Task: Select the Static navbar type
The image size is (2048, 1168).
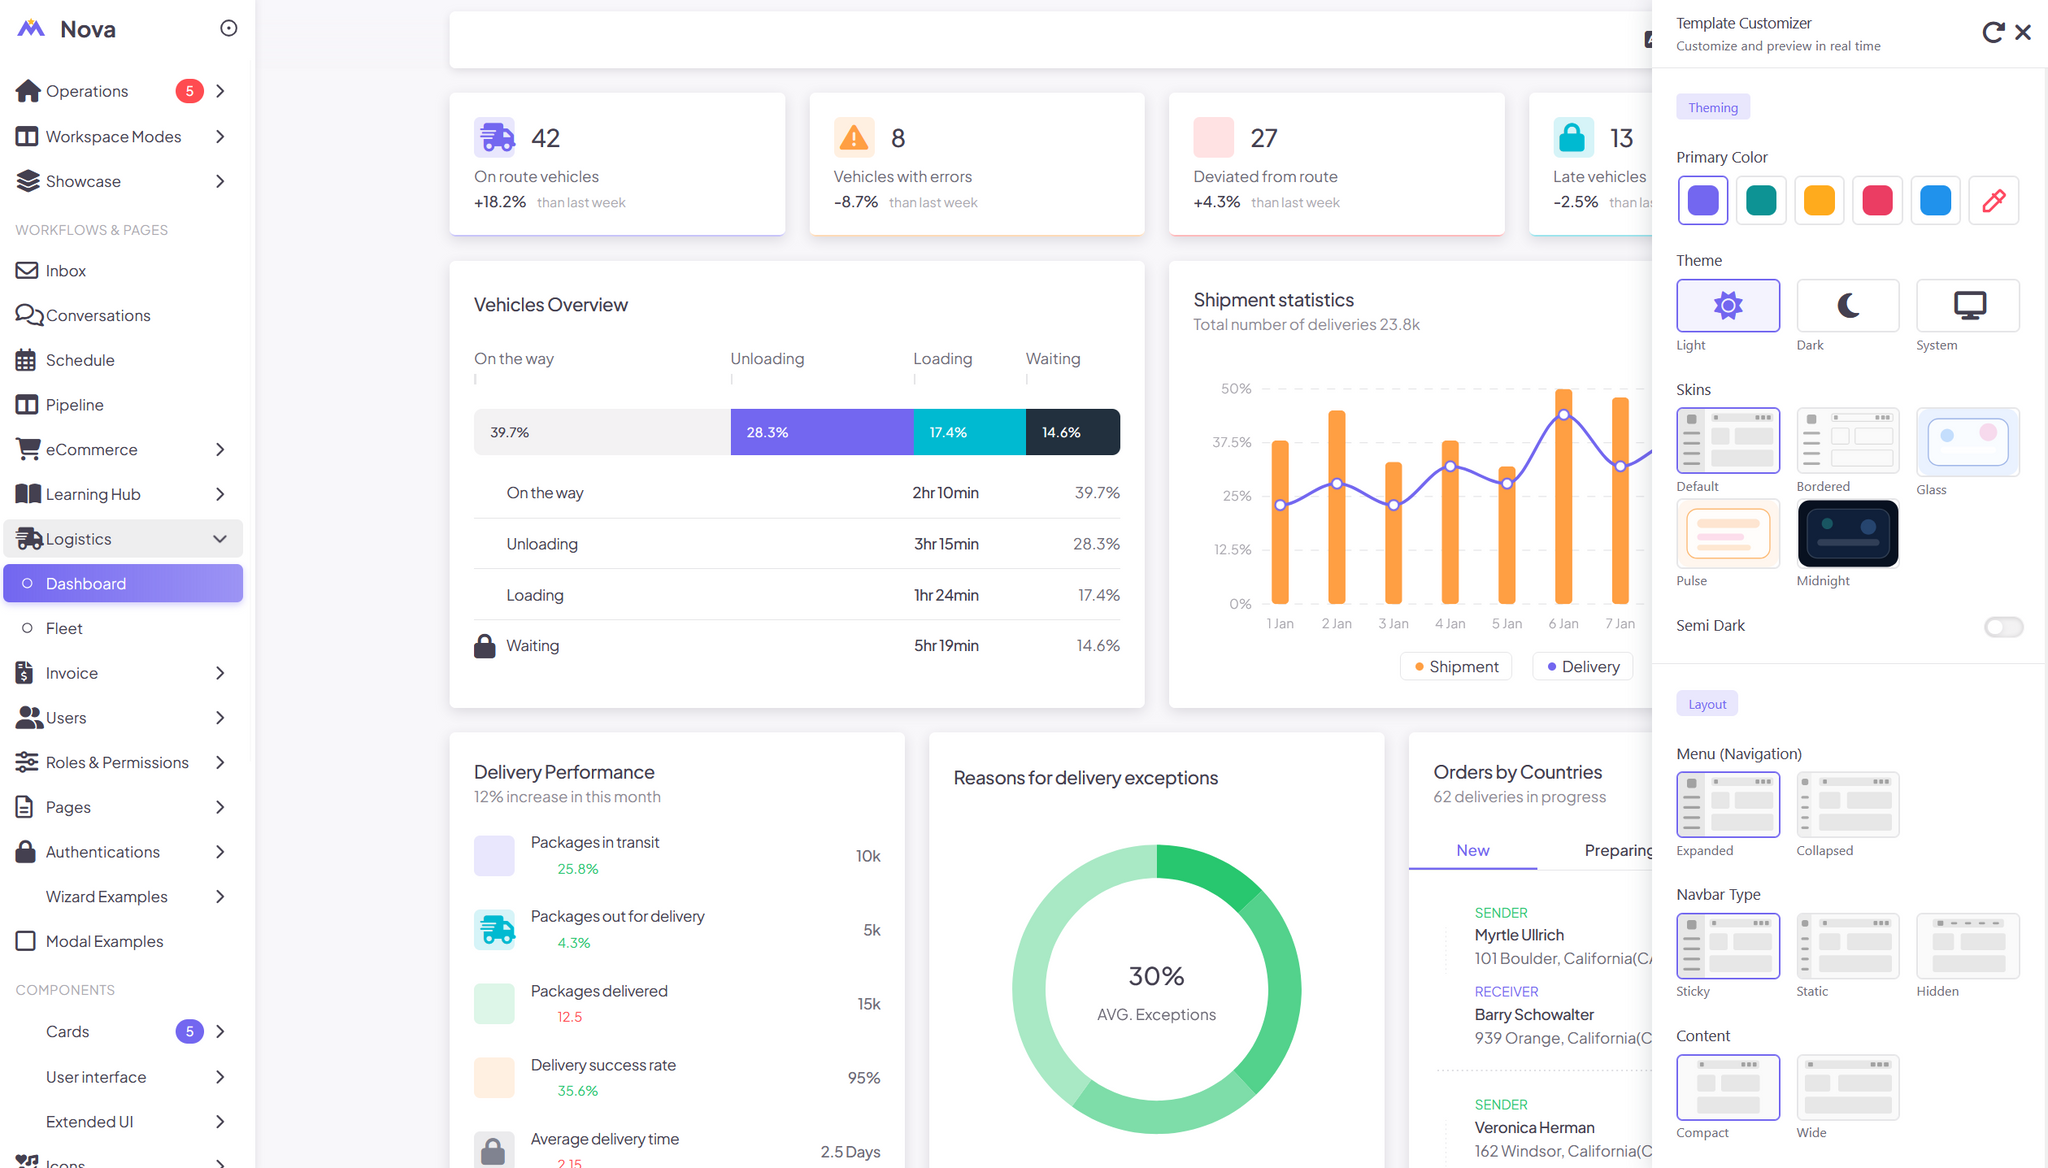Action: point(1848,946)
